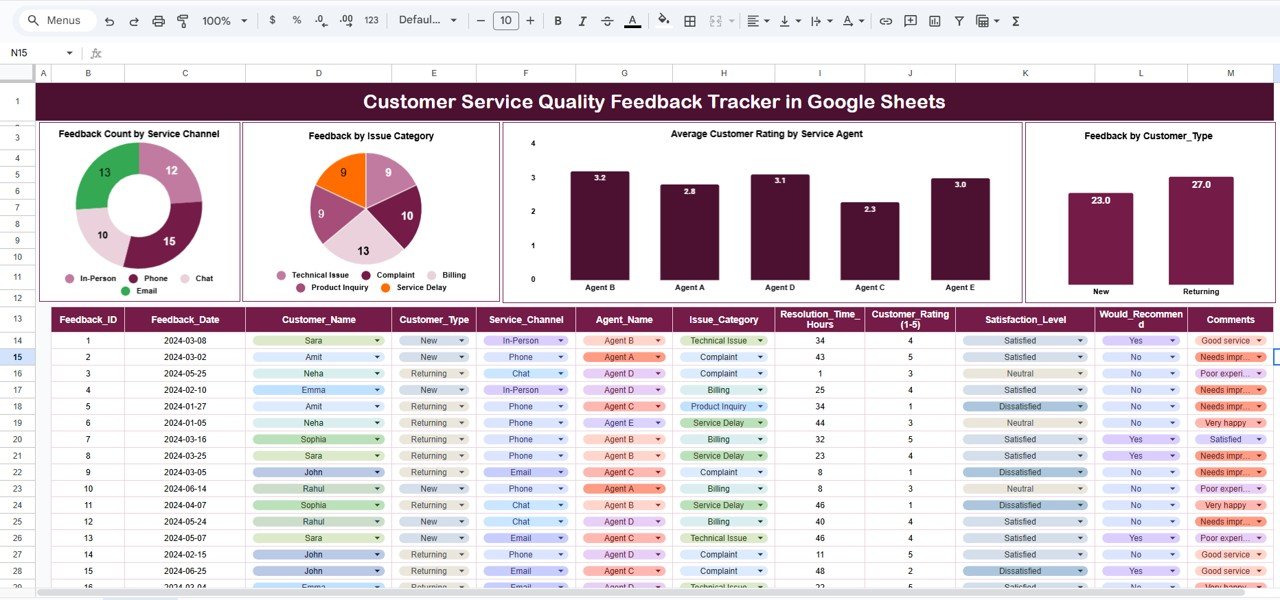Click the Print icon
Screen dimensions: 1280x600
pyautogui.click(x=159, y=20)
